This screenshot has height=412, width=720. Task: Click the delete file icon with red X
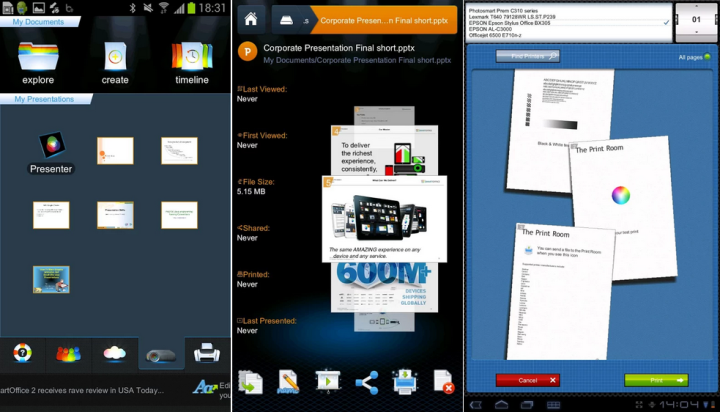tap(443, 381)
